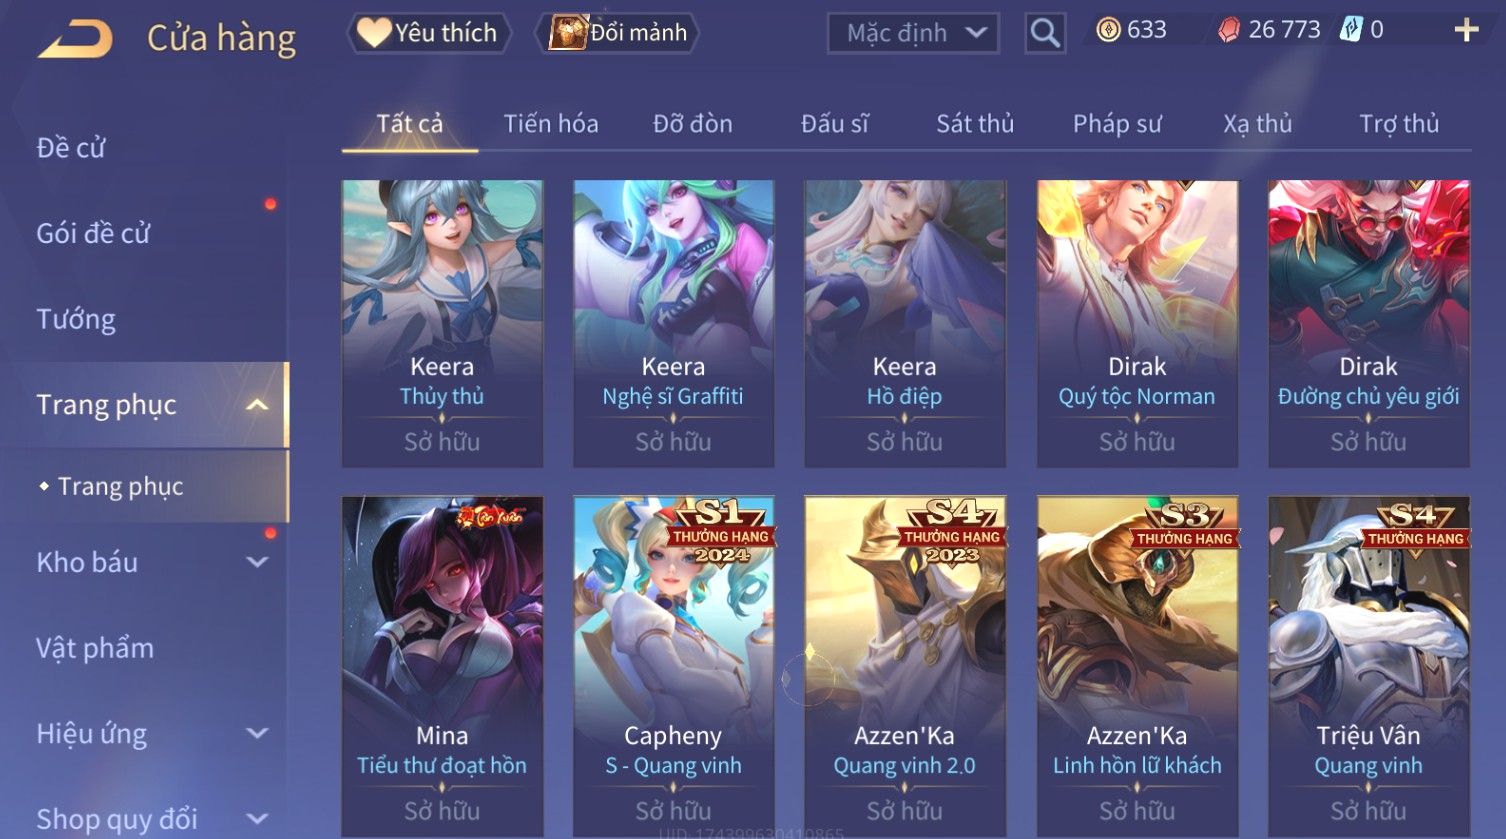Image resolution: width=1506 pixels, height=839 pixels.
Task: Select Capheny S - Quang vinh skin
Action: (x=673, y=667)
